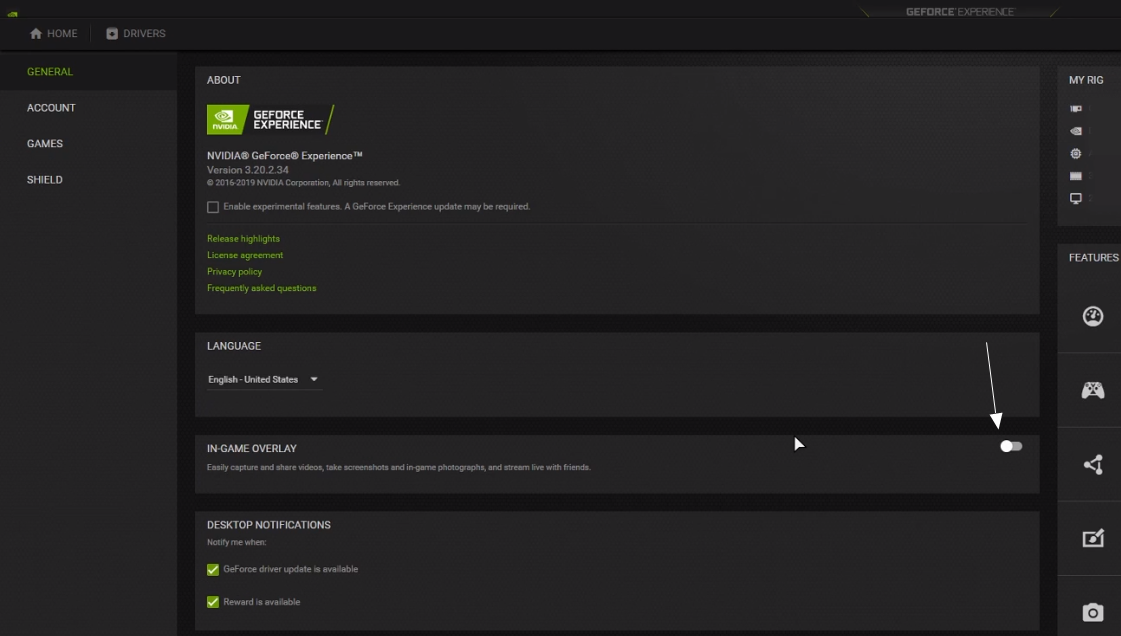
Task: Click the NVIDIA driver icon in My Rig
Action: (1076, 131)
